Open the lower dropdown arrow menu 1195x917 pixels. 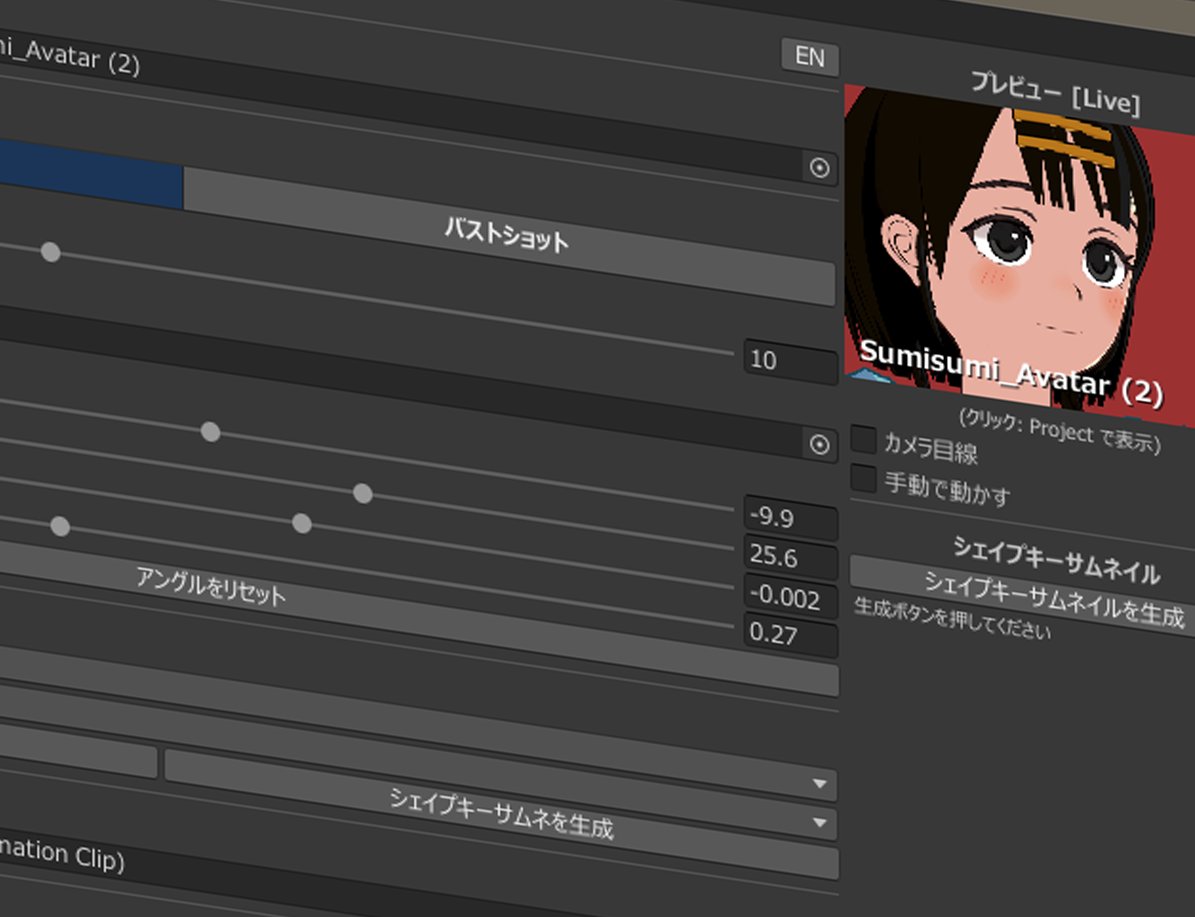point(819,822)
